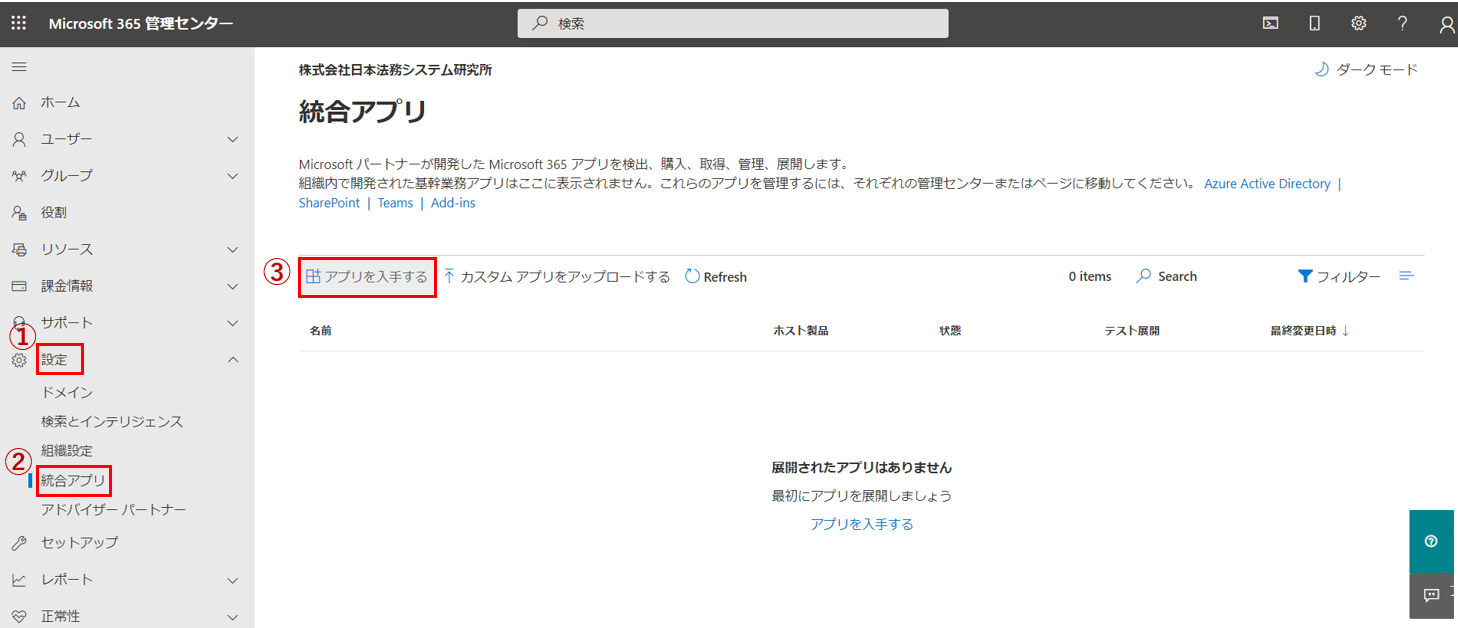This screenshot has width=1458, height=628.
Task: Expand the ユーザー navigation section
Action: (x=232, y=139)
